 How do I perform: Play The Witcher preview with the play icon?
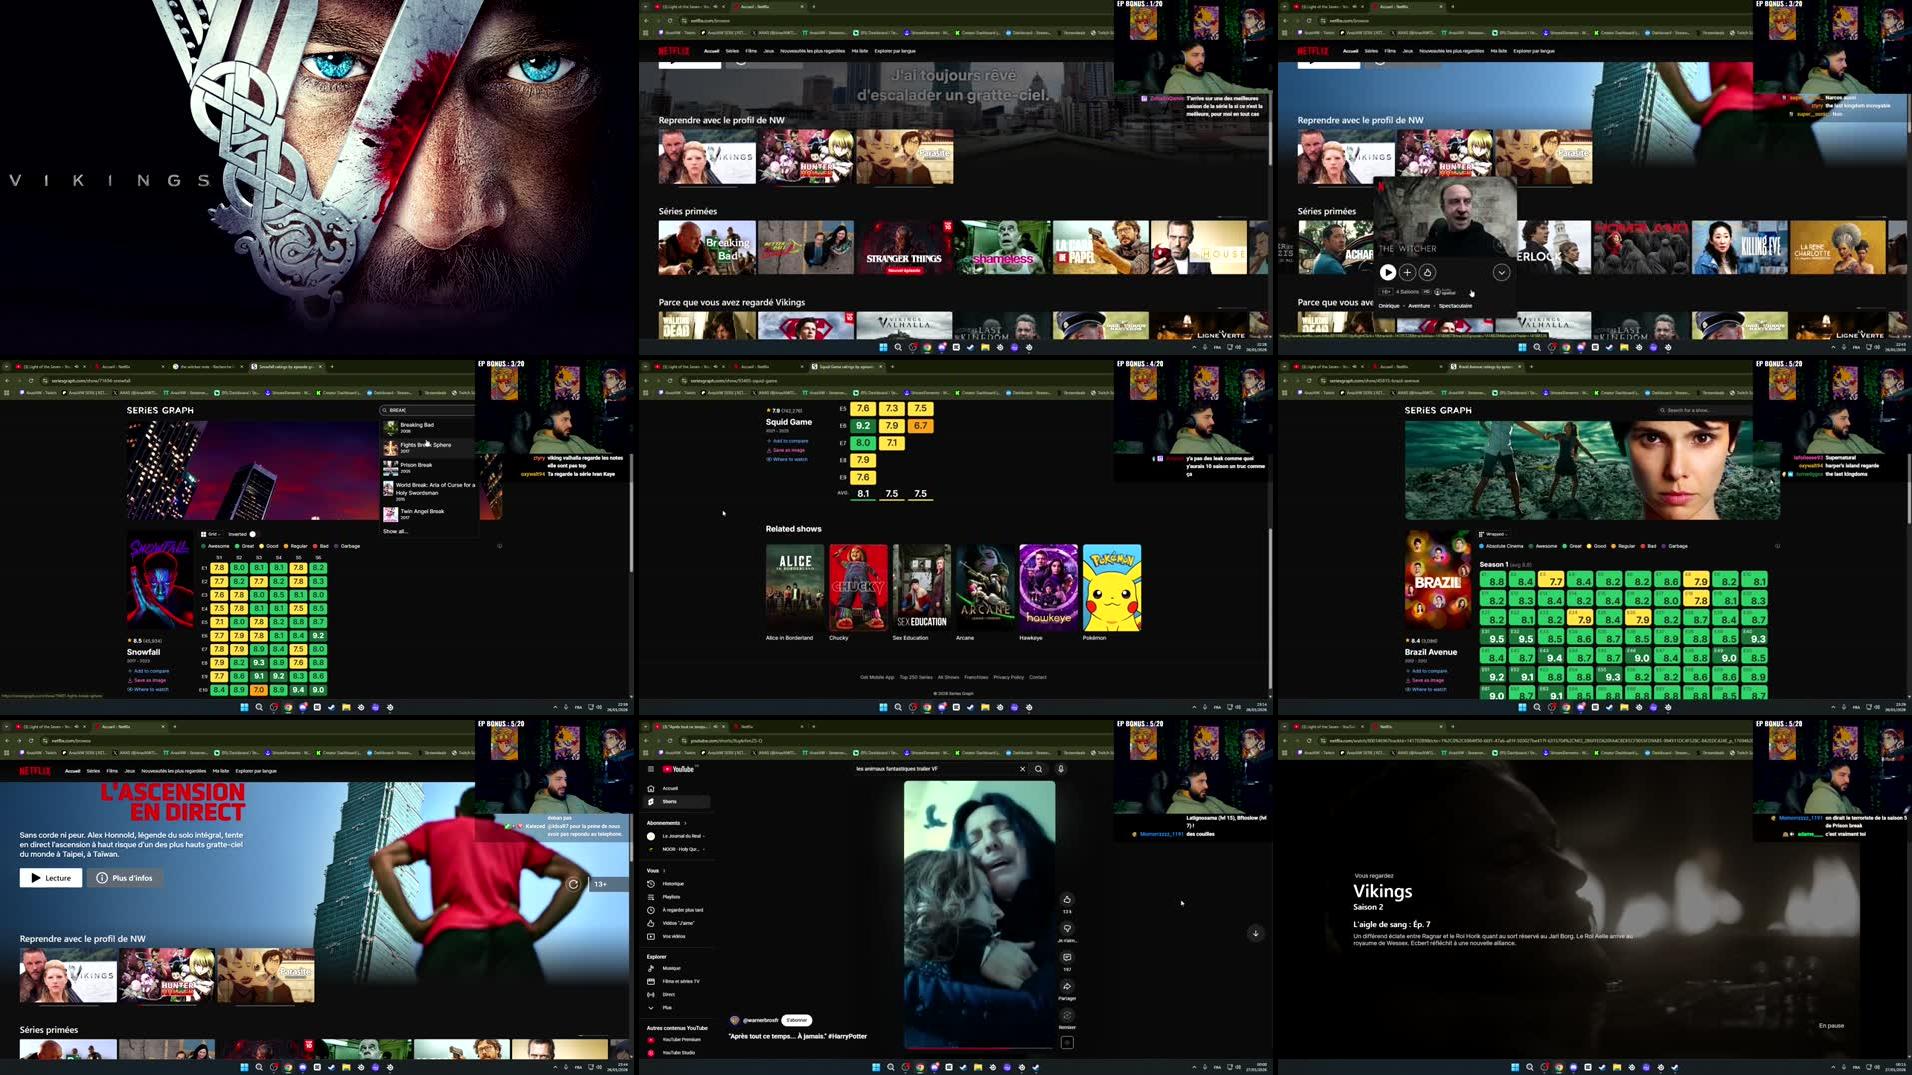point(1388,273)
